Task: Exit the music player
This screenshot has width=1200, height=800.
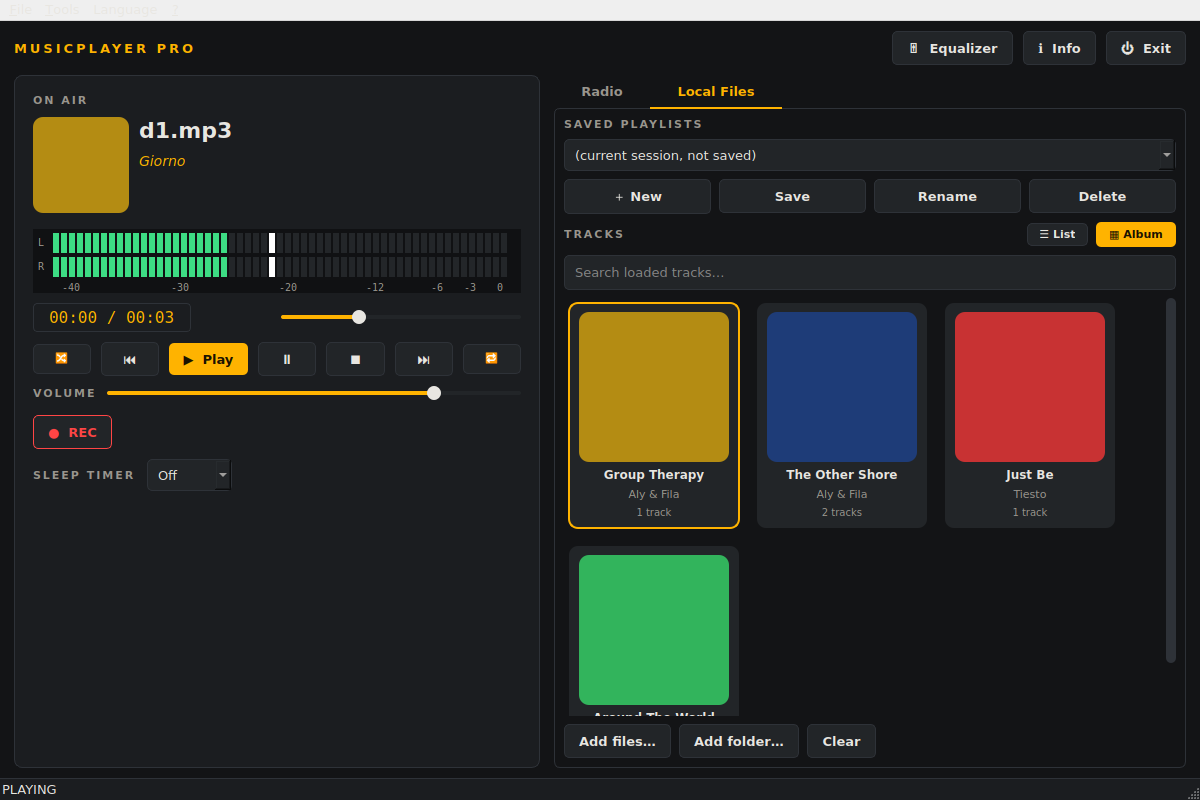Action: tap(1146, 48)
